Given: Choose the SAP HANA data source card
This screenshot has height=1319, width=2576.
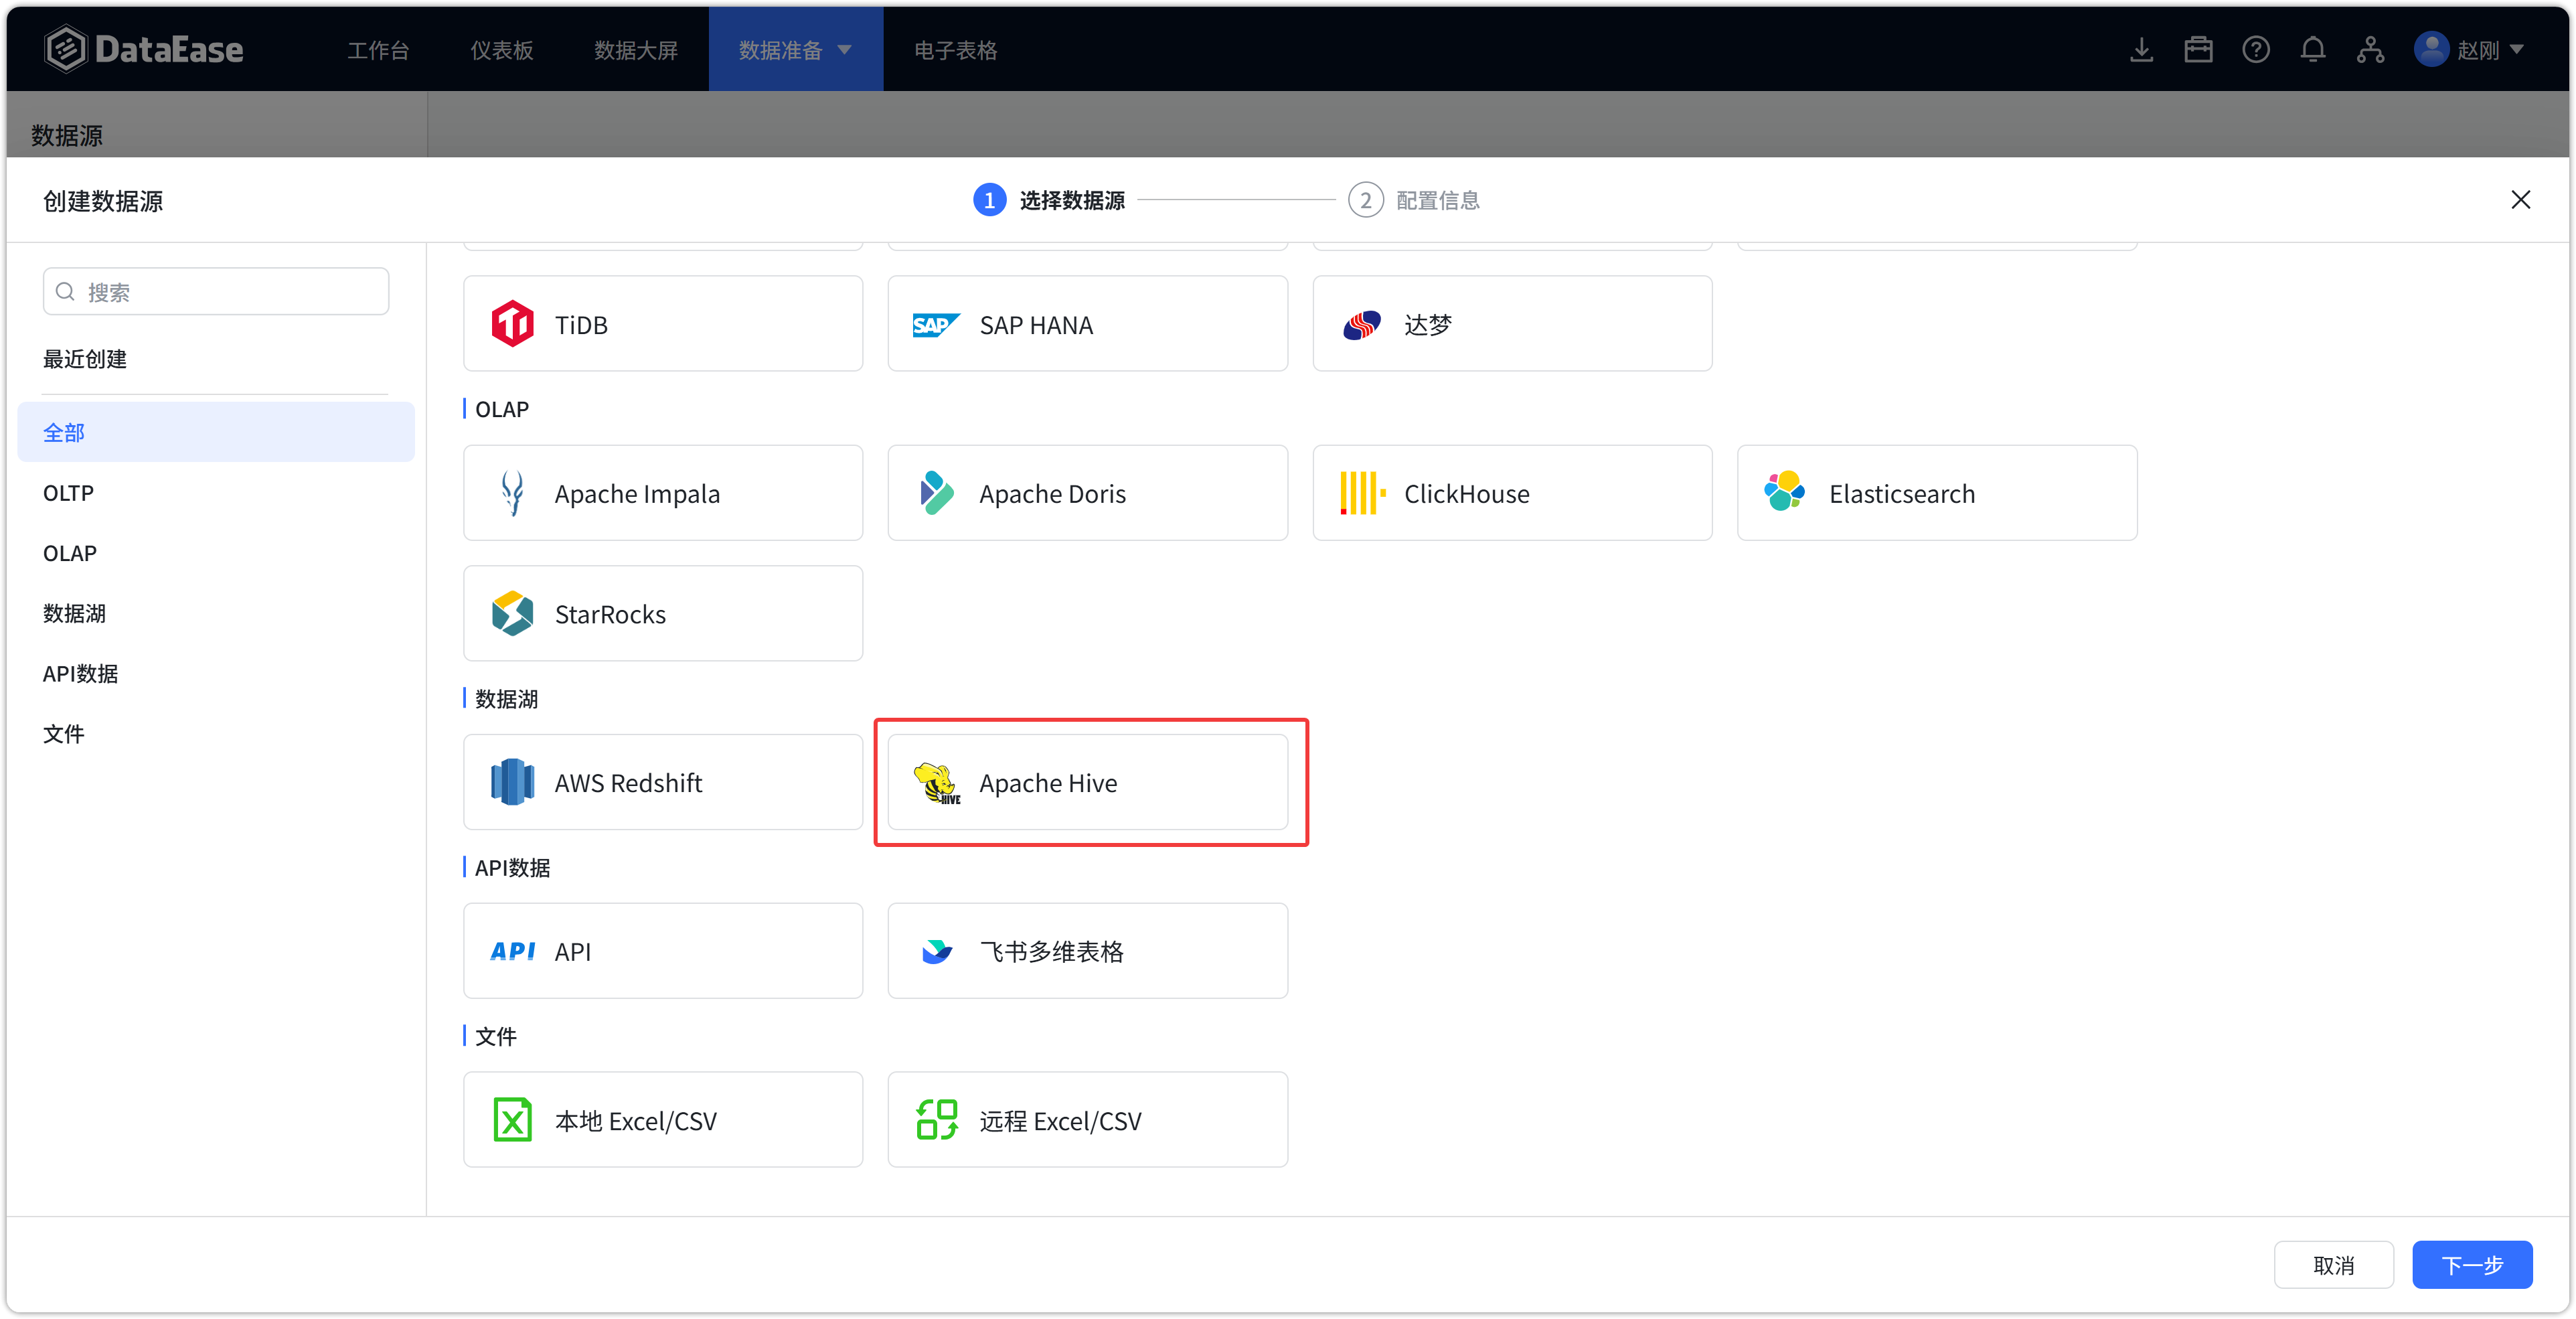Looking at the screenshot, I should (1088, 324).
